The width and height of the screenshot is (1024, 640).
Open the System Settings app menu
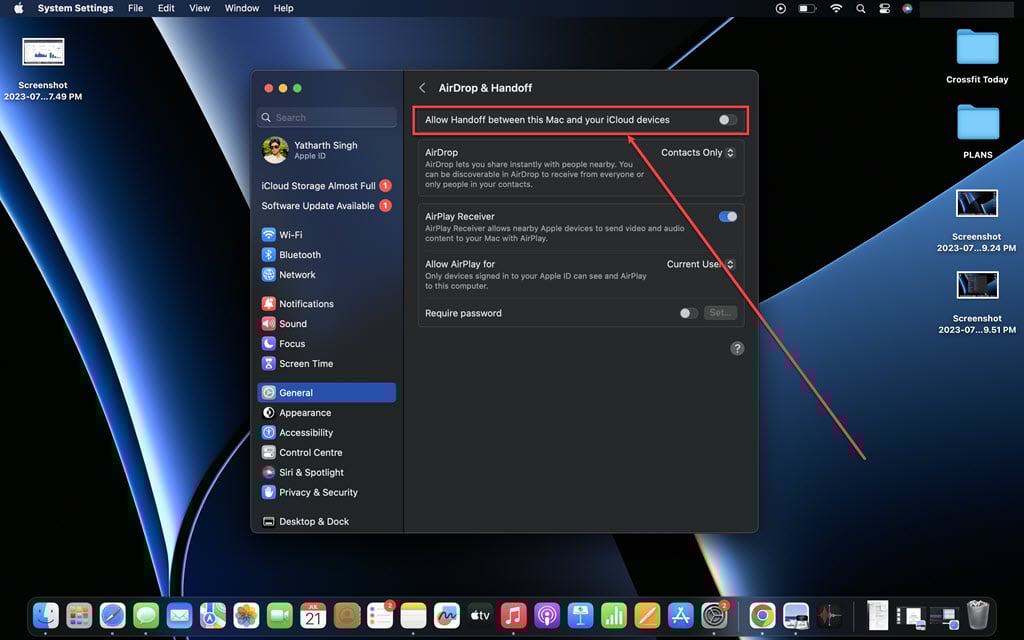point(75,8)
